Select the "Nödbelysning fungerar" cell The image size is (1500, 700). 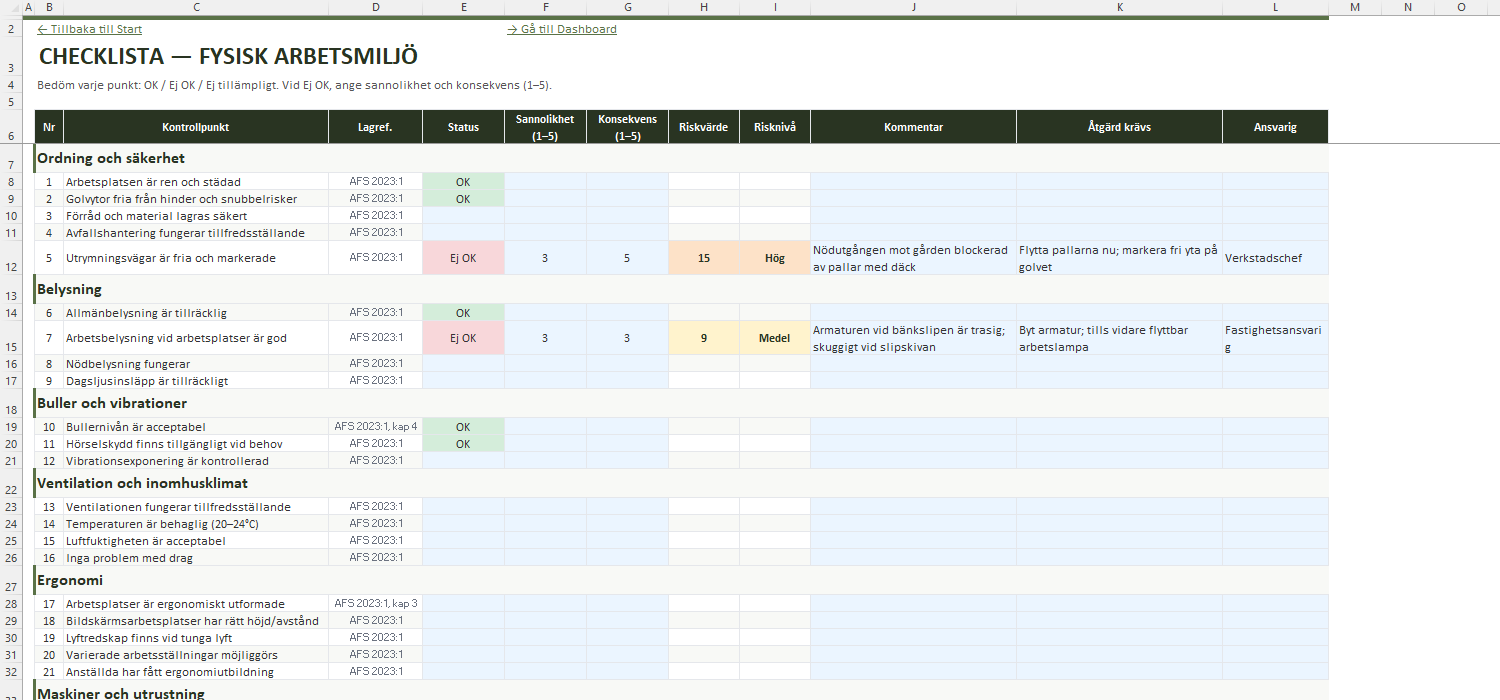[196, 364]
